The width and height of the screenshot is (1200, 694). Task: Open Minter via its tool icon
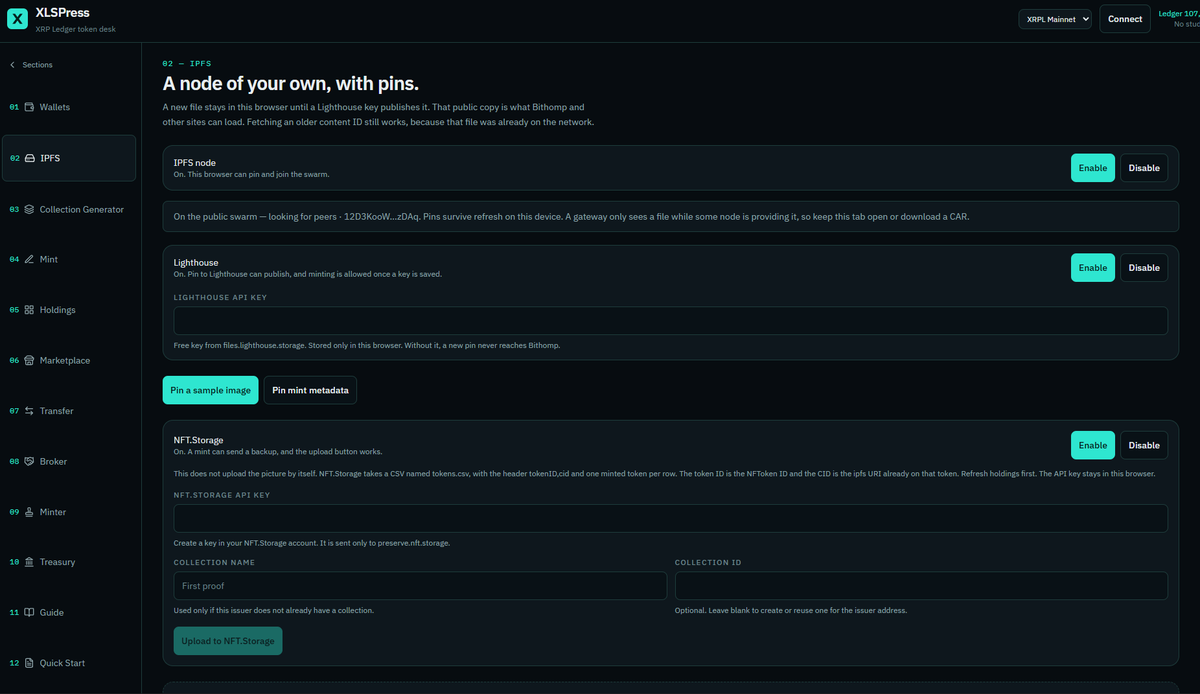[30, 512]
